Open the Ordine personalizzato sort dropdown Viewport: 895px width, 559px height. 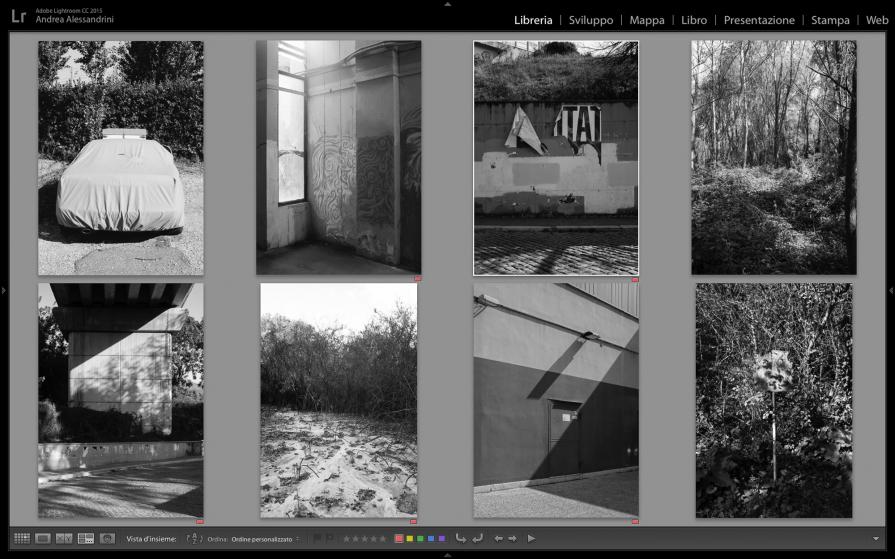[x=264, y=539]
